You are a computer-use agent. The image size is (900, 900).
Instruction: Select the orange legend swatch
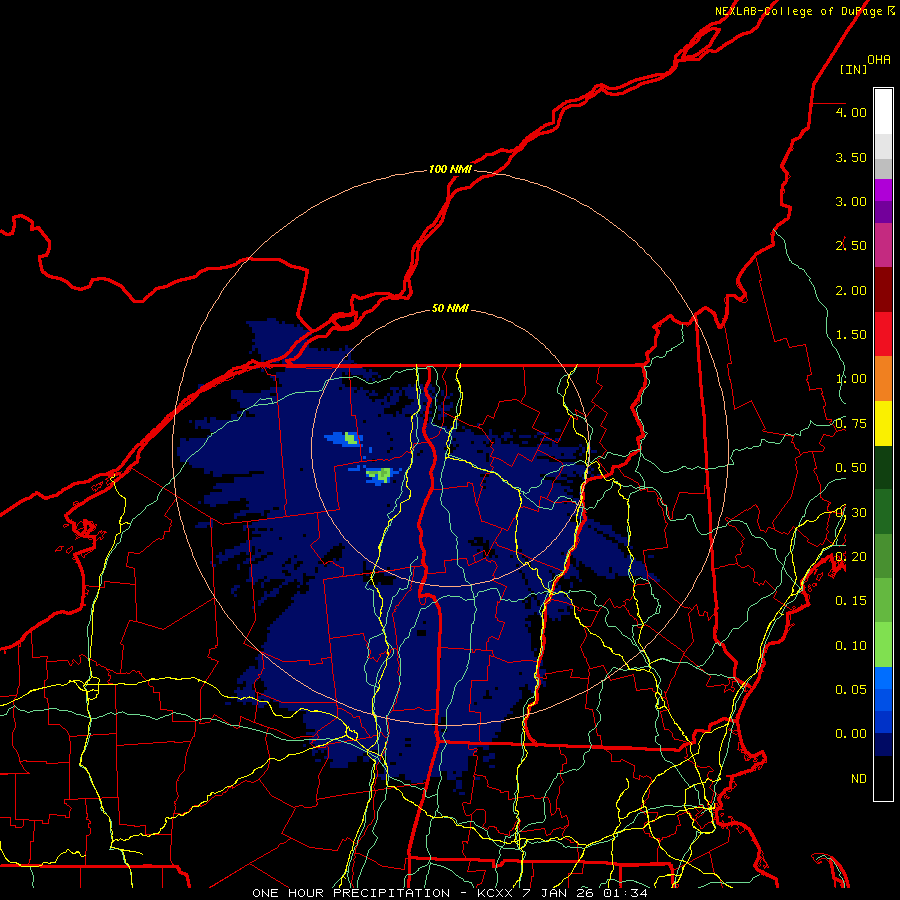(883, 379)
